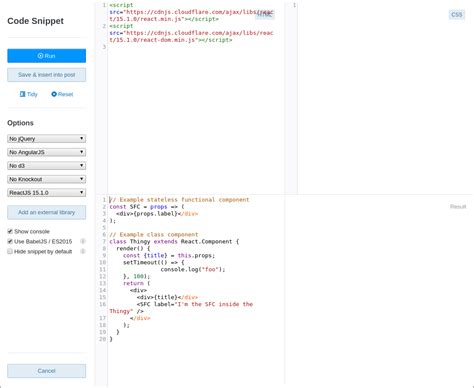Click 'class Thingy extends React.Component' line
The height and width of the screenshot is (388, 474).
[x=174, y=241]
